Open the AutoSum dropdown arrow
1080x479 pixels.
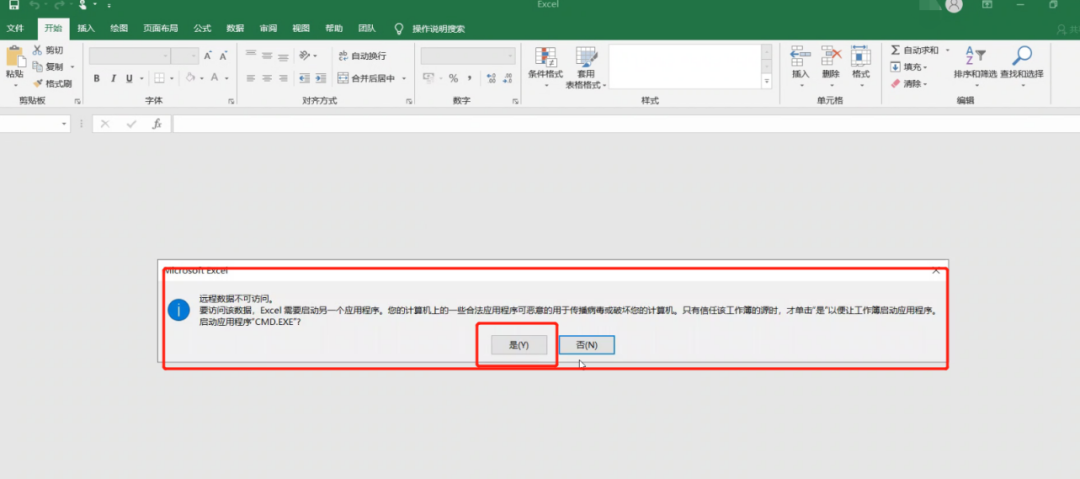(x=947, y=50)
